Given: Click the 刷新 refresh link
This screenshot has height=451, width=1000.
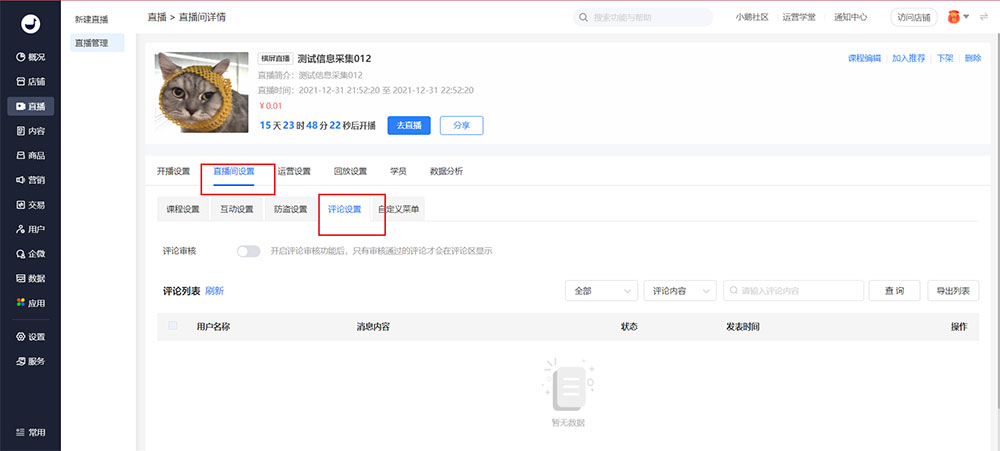Looking at the screenshot, I should pyautogui.click(x=215, y=291).
